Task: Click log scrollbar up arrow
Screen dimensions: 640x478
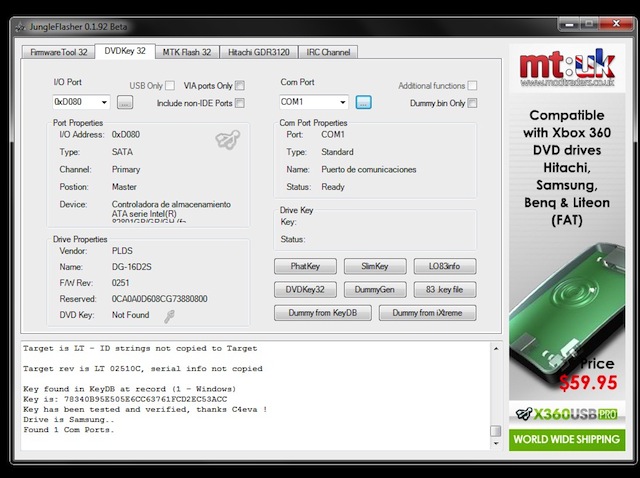Action: 496,349
